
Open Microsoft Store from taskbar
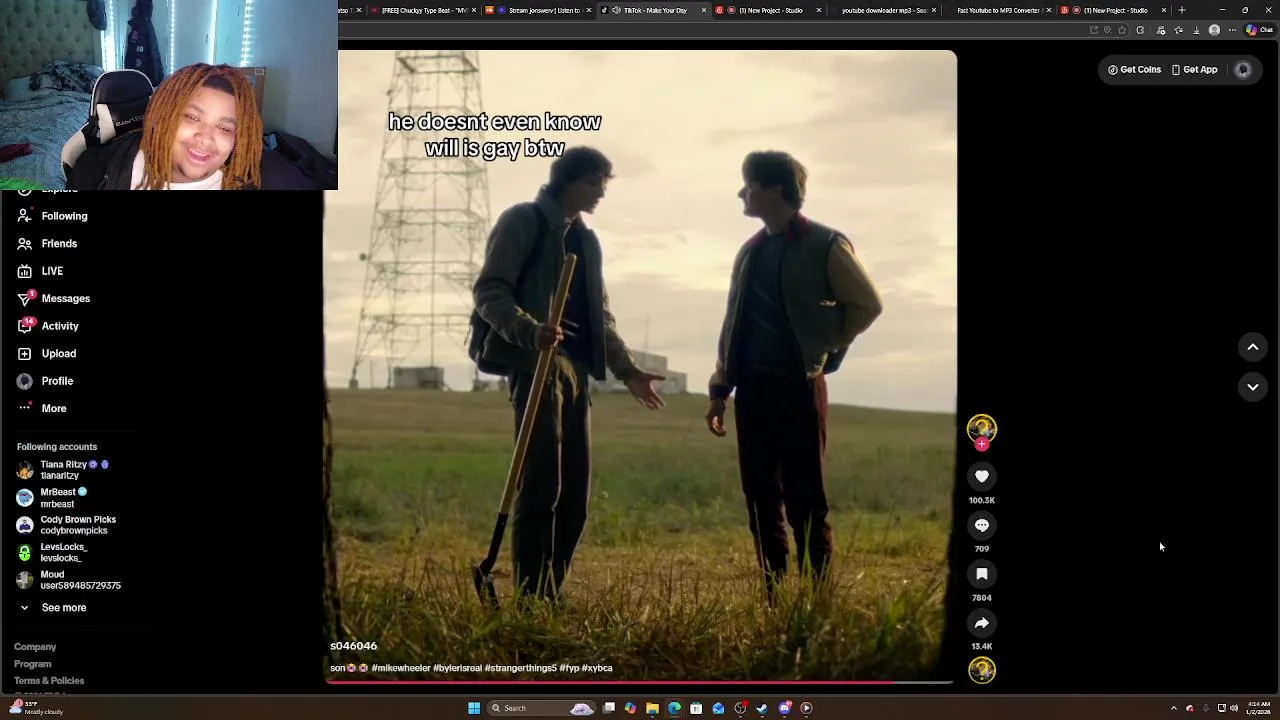[x=696, y=708]
